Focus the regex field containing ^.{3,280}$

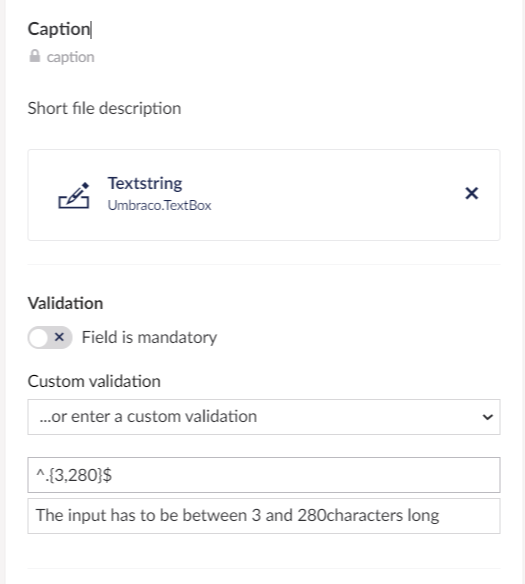[264, 475]
